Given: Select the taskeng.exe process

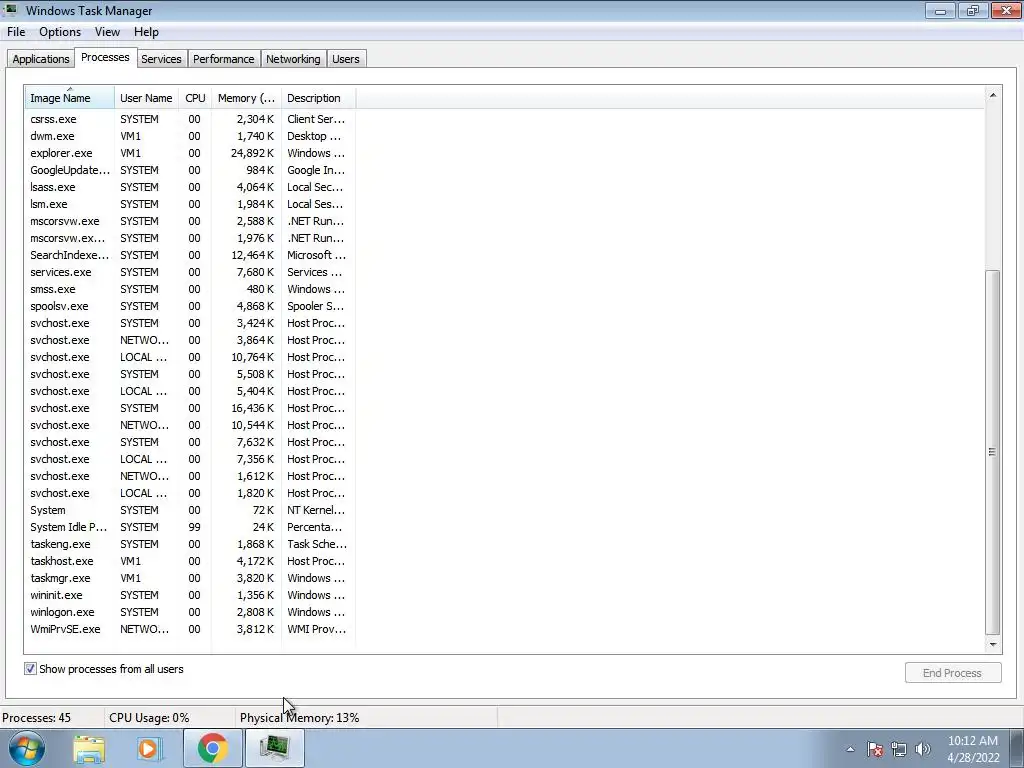Looking at the screenshot, I should (x=189, y=544).
